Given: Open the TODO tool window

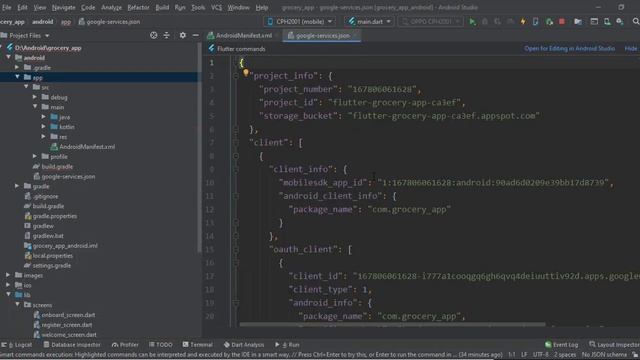Looking at the screenshot, I should pyautogui.click(x=160, y=345).
